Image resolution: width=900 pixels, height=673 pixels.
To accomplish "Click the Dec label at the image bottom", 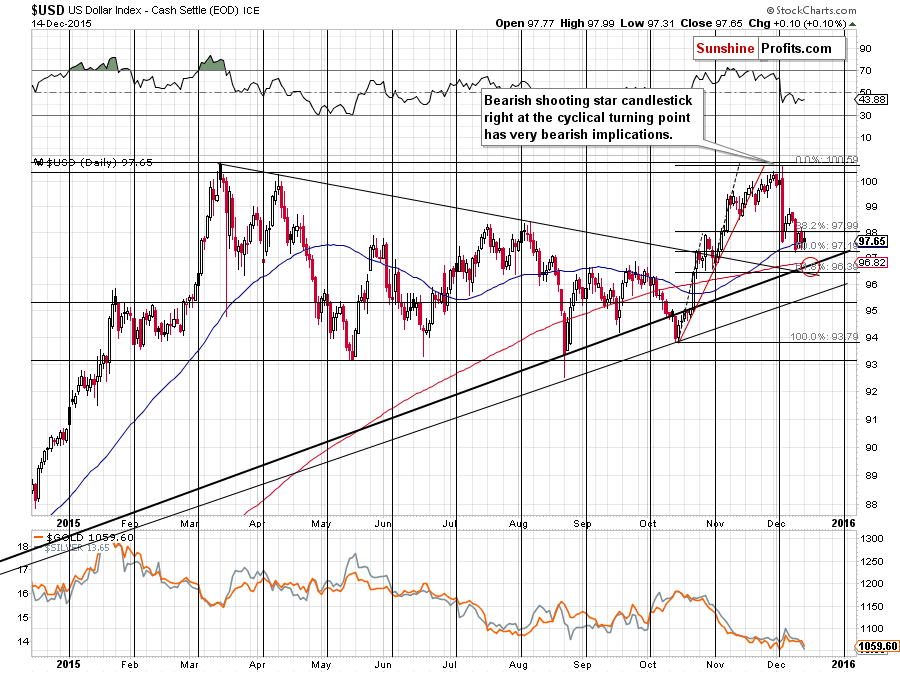I will click(776, 665).
